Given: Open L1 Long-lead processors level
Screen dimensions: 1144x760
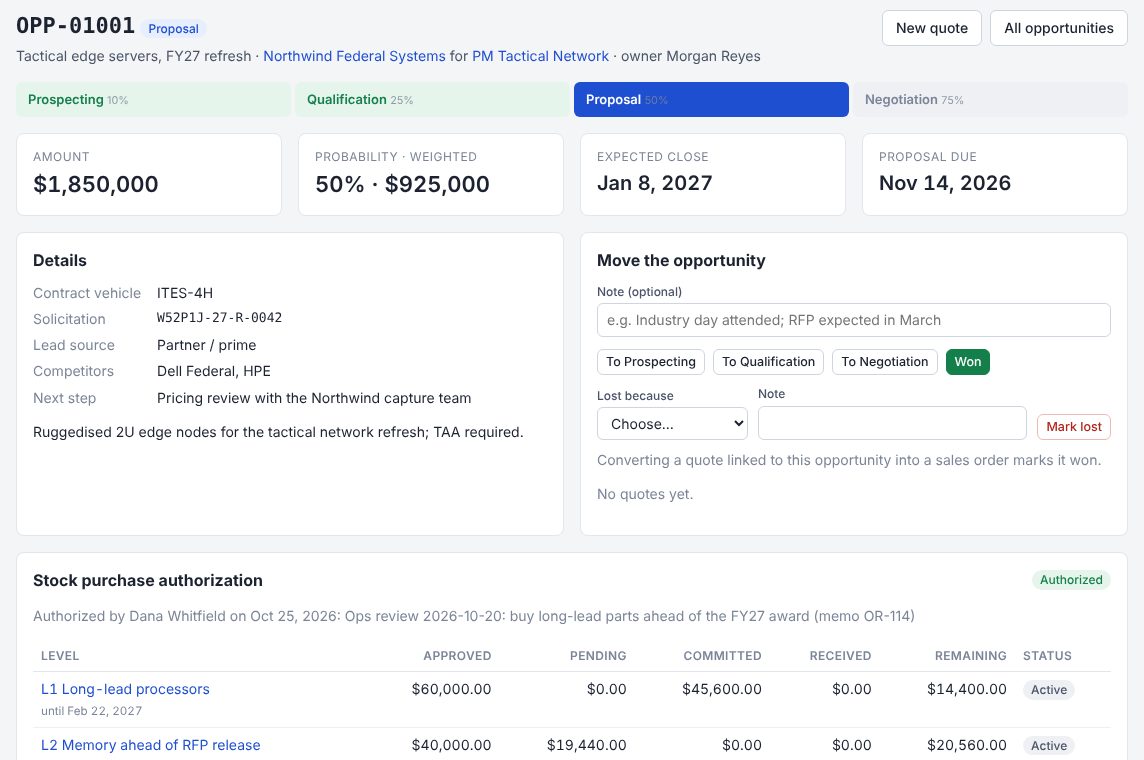Looking at the screenshot, I should (125, 689).
